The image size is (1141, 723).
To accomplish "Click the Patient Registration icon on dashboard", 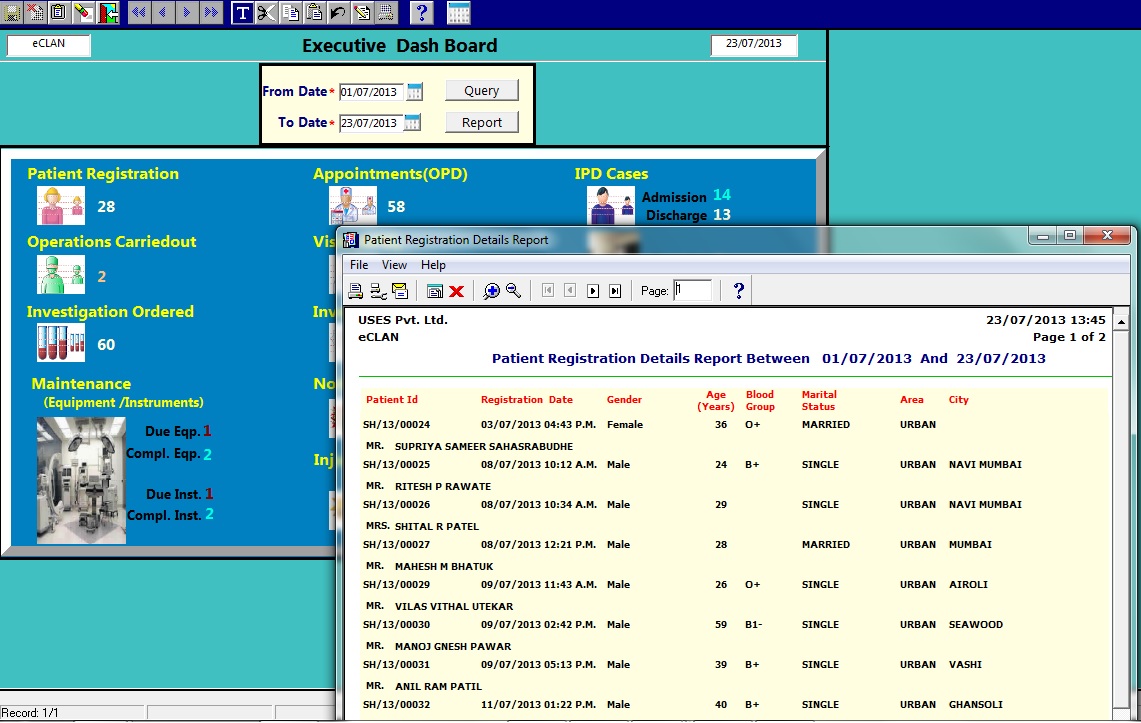I will [60, 206].
